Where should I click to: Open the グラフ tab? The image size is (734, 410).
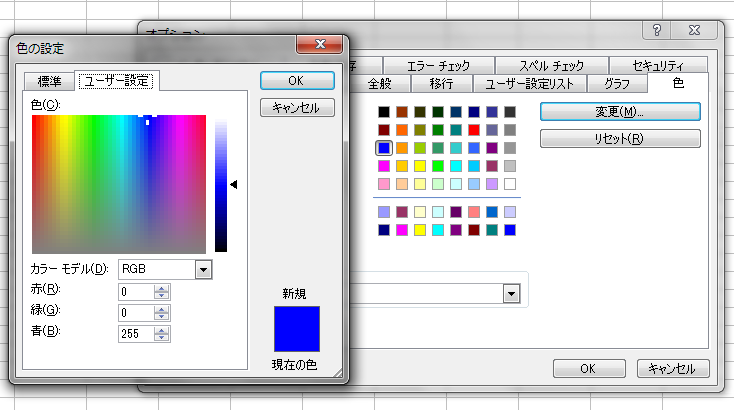617,84
